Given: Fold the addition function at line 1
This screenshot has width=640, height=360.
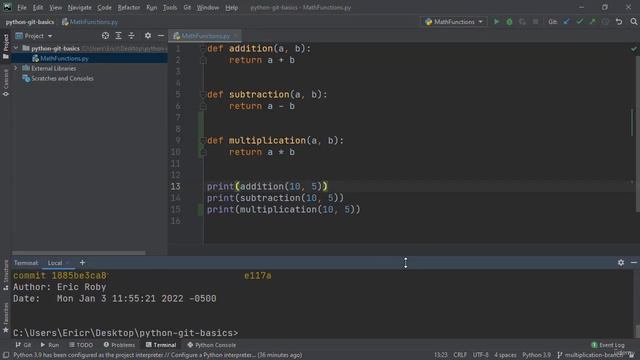Looking at the screenshot, I should 203,49.
